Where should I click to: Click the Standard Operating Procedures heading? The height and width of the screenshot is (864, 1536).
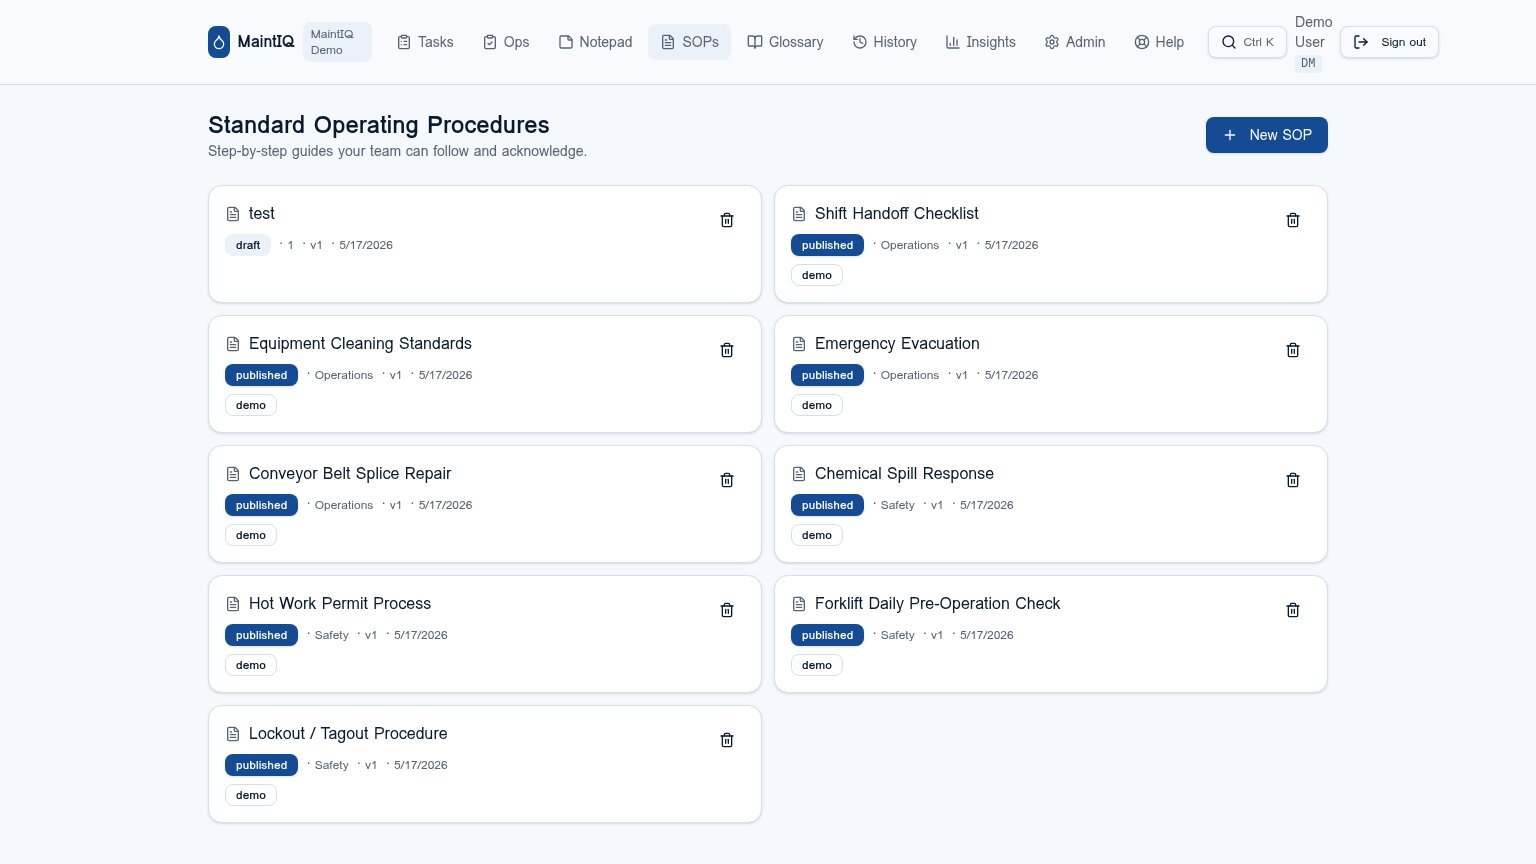[379, 125]
